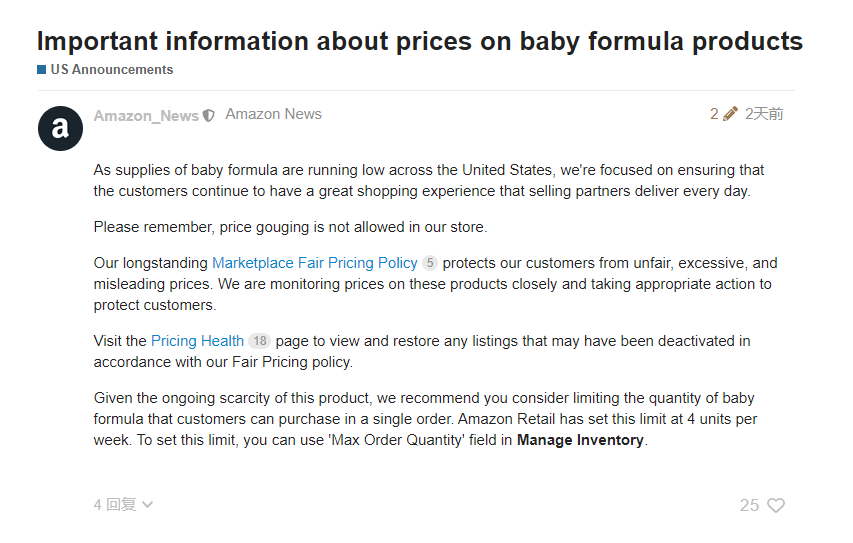Follow the Marketplace Fair Pricing Policy link
The width and height of the screenshot is (853, 543).
(x=314, y=263)
